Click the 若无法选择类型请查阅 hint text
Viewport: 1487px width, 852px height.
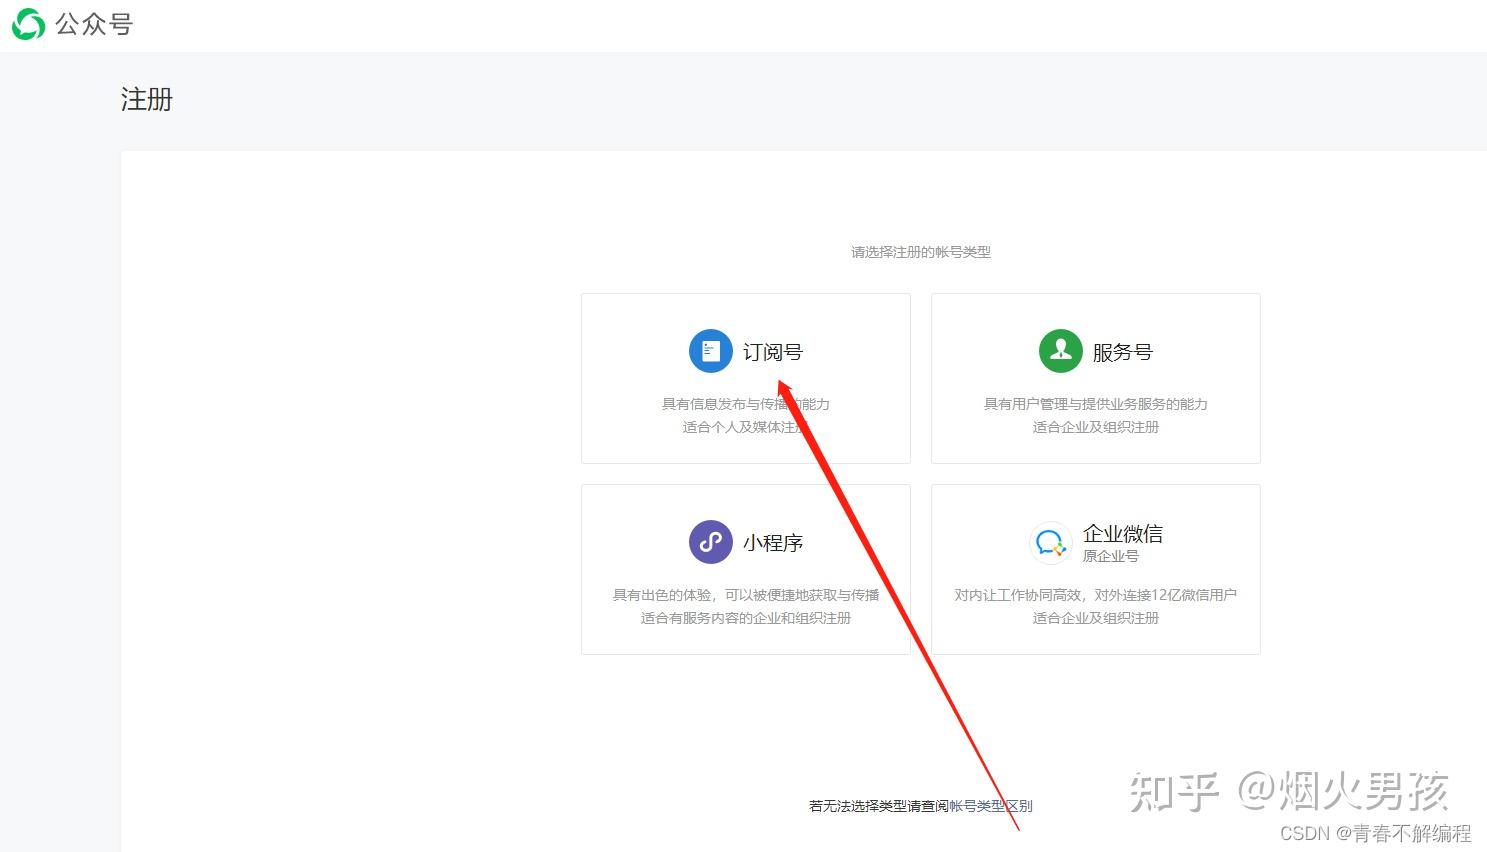pos(879,806)
